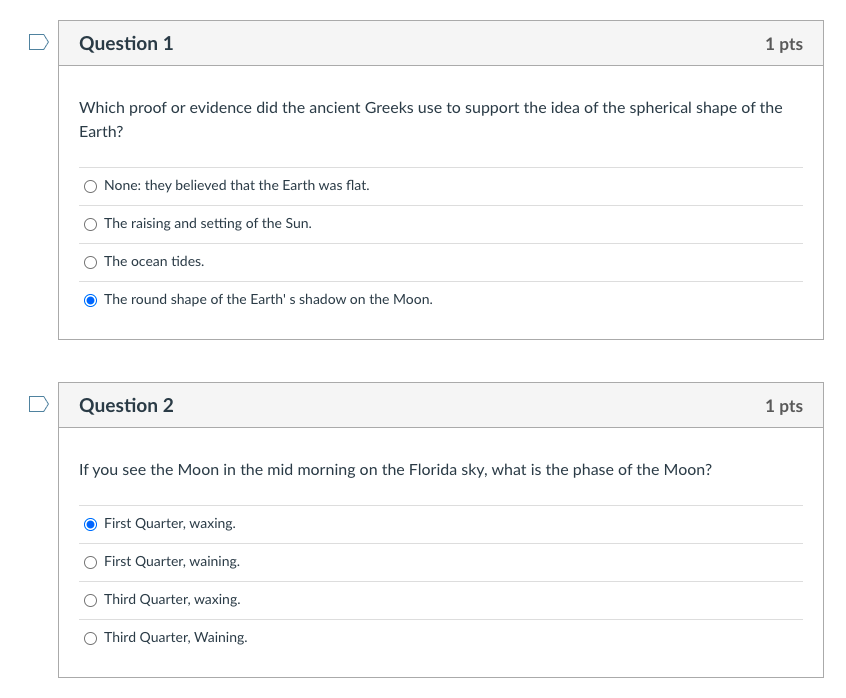Select the radio circle beside 'The ocean tides.'
The width and height of the screenshot is (846, 698).
91,262
